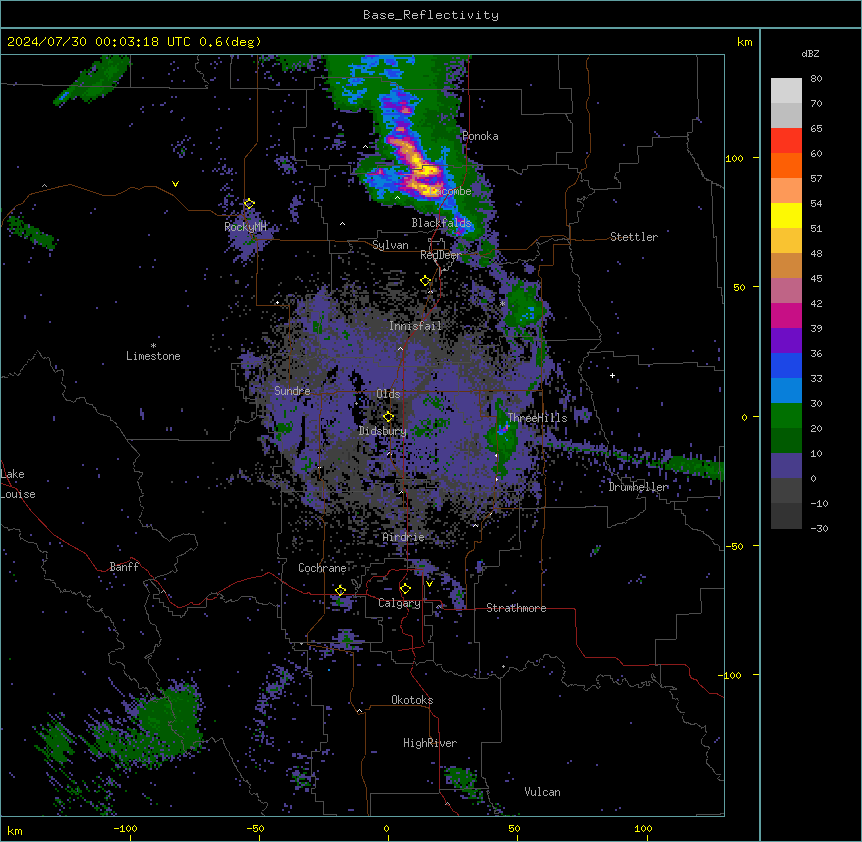Click the yellow diamond marker south of RedDeer
Viewport: 862px width, 842px height.
(x=426, y=281)
